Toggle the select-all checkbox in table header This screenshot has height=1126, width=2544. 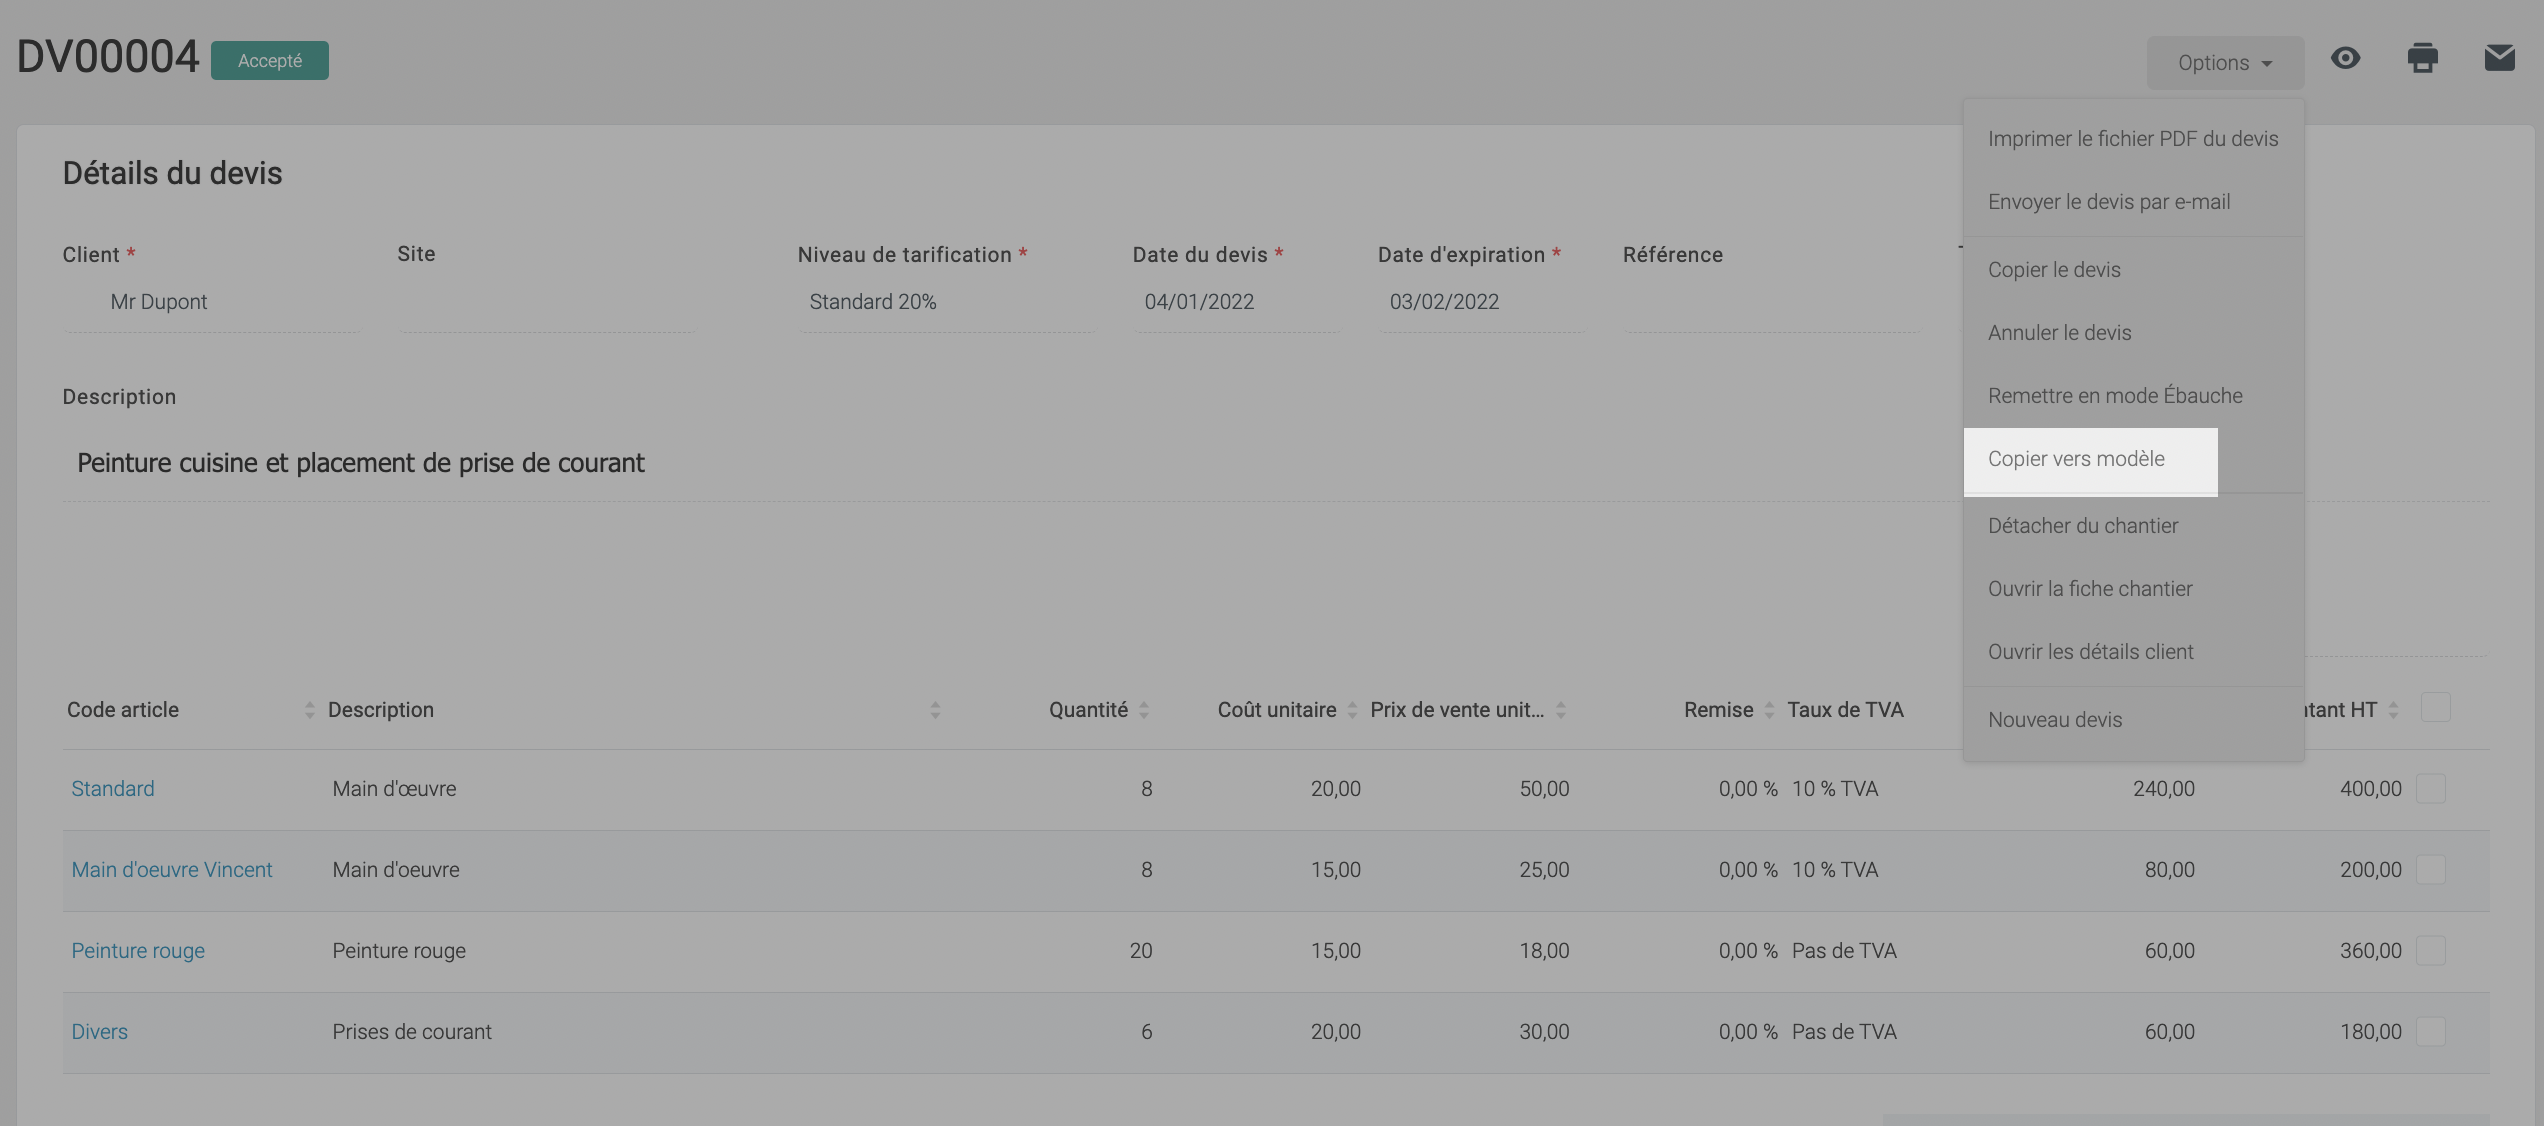point(2435,708)
